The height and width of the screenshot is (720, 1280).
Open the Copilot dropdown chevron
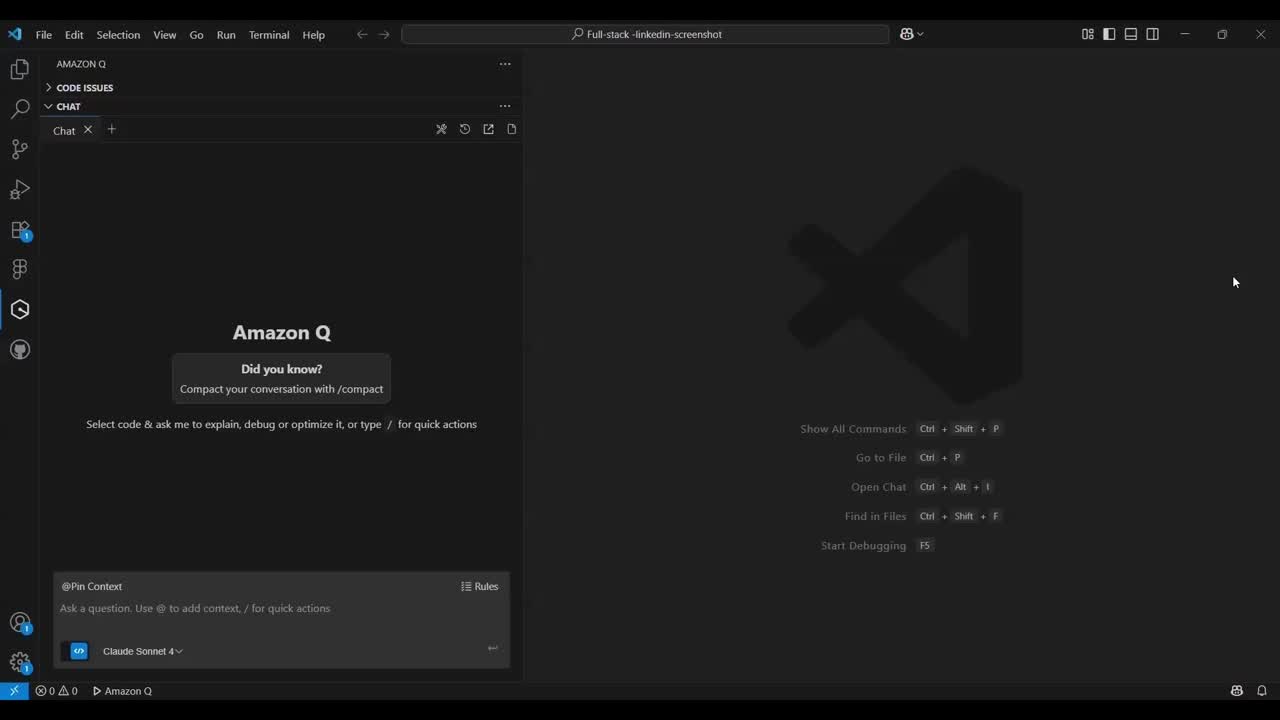tap(920, 34)
